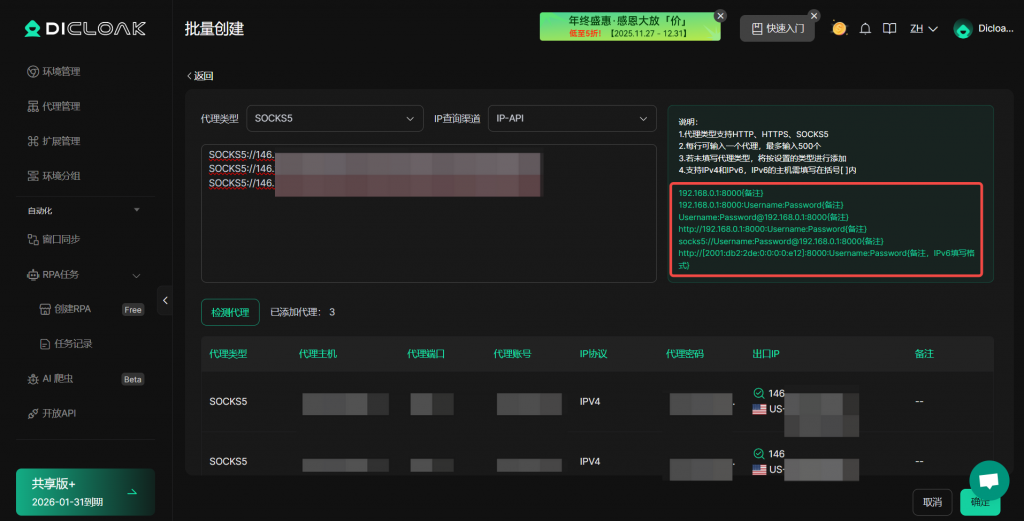Open the live chat bubble
The image size is (1024, 521).
pos(989,479)
